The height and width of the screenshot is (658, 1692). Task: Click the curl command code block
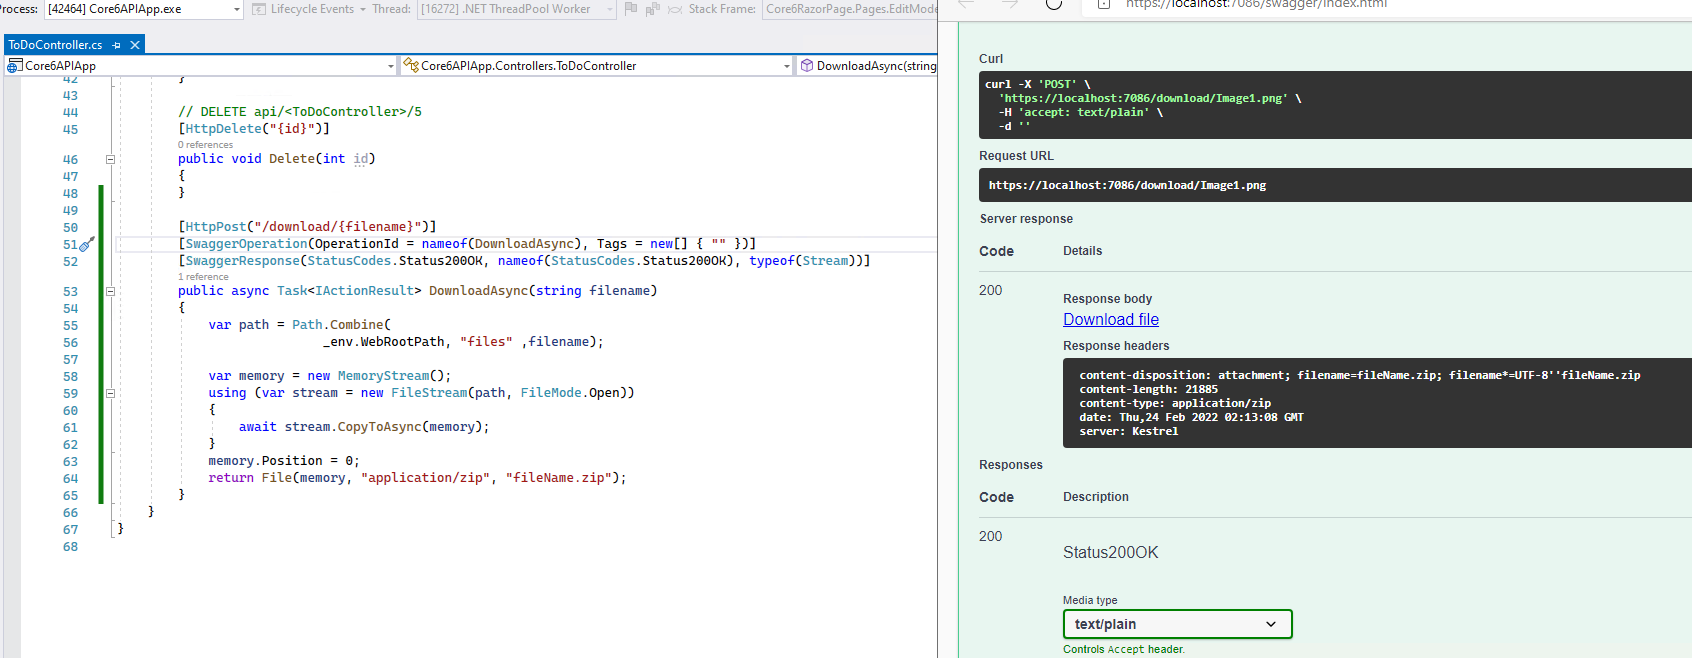[x=1335, y=105]
